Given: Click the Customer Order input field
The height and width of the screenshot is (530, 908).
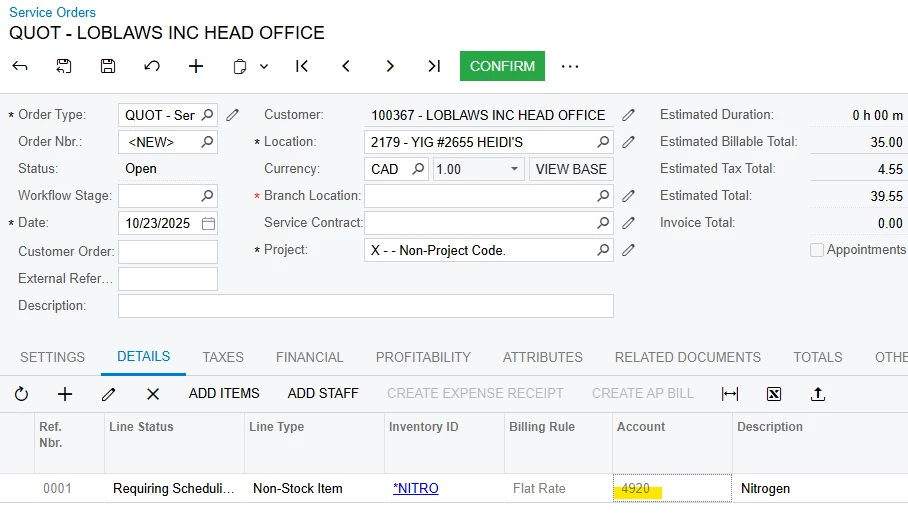Looking at the screenshot, I should point(168,252).
